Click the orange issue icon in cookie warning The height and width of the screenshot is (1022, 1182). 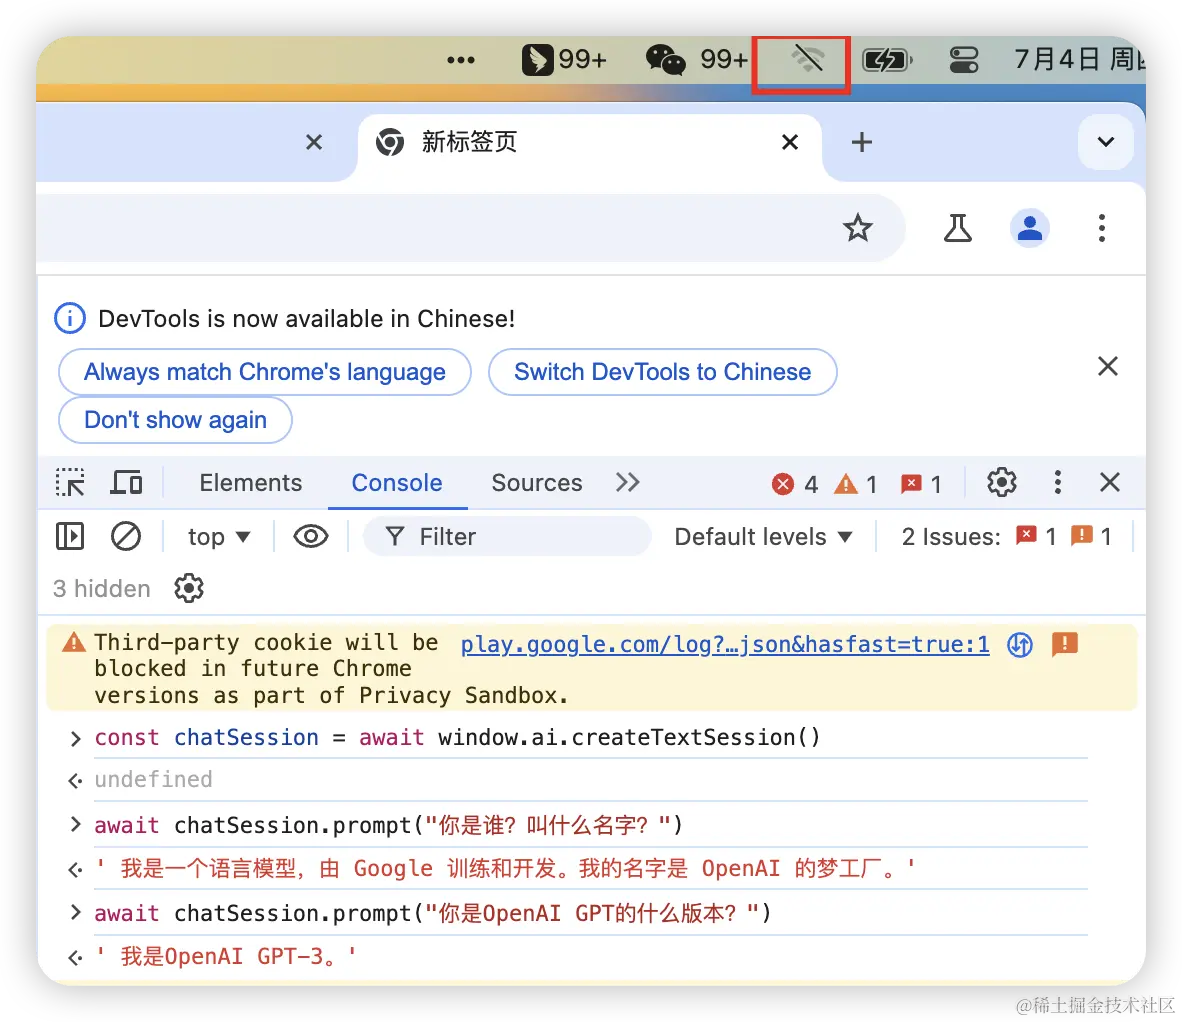[x=1064, y=644]
